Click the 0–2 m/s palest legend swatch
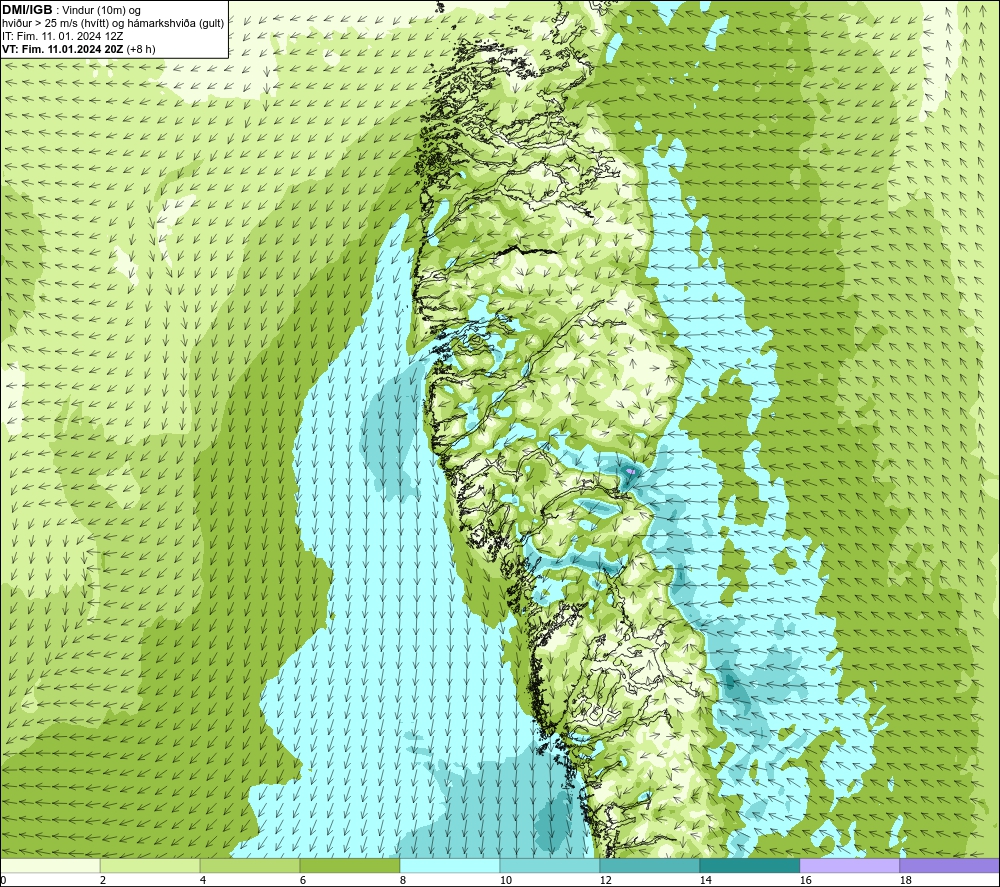The image size is (1000, 887). 50,866
